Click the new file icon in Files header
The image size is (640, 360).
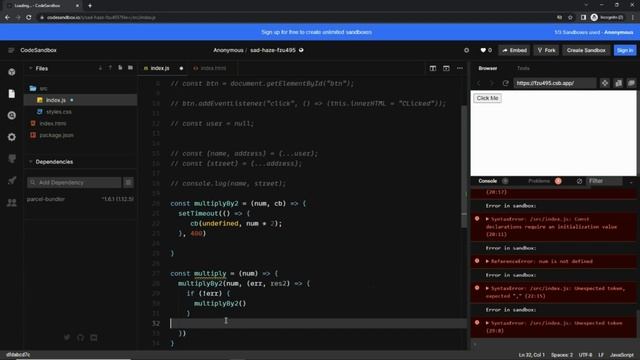coord(120,68)
